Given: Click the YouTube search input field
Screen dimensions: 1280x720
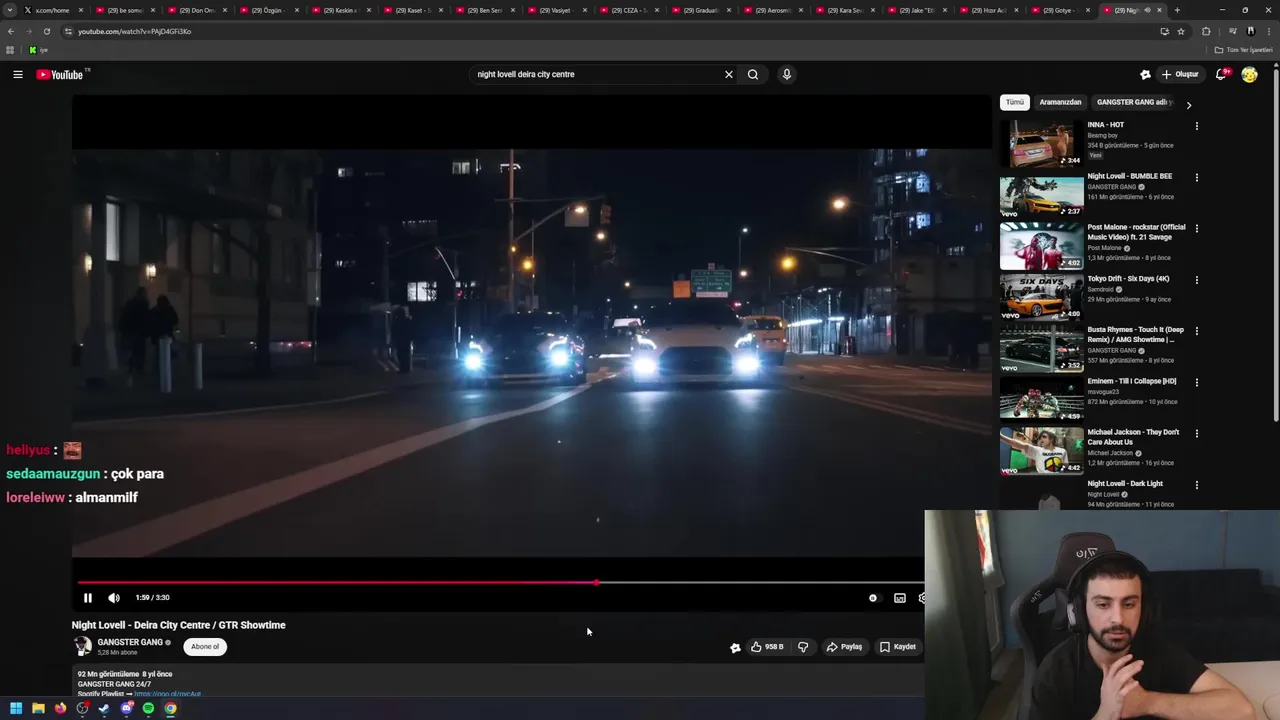Looking at the screenshot, I should pos(596,74).
